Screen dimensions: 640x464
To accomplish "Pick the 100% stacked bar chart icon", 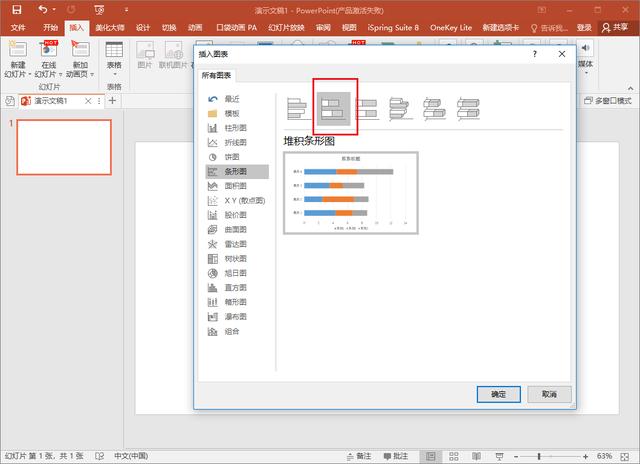I will 367,108.
